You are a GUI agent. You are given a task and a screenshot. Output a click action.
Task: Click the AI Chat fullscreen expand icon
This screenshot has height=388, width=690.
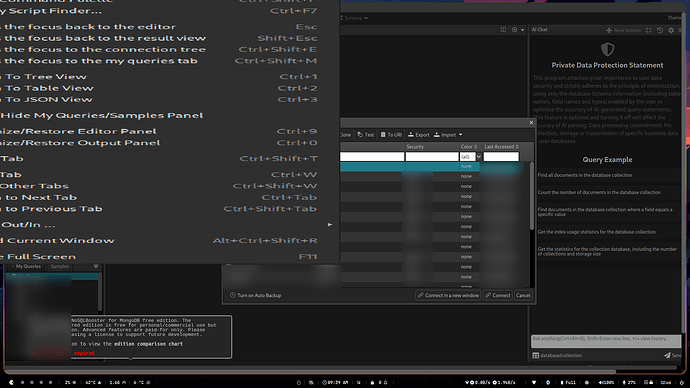648,30
